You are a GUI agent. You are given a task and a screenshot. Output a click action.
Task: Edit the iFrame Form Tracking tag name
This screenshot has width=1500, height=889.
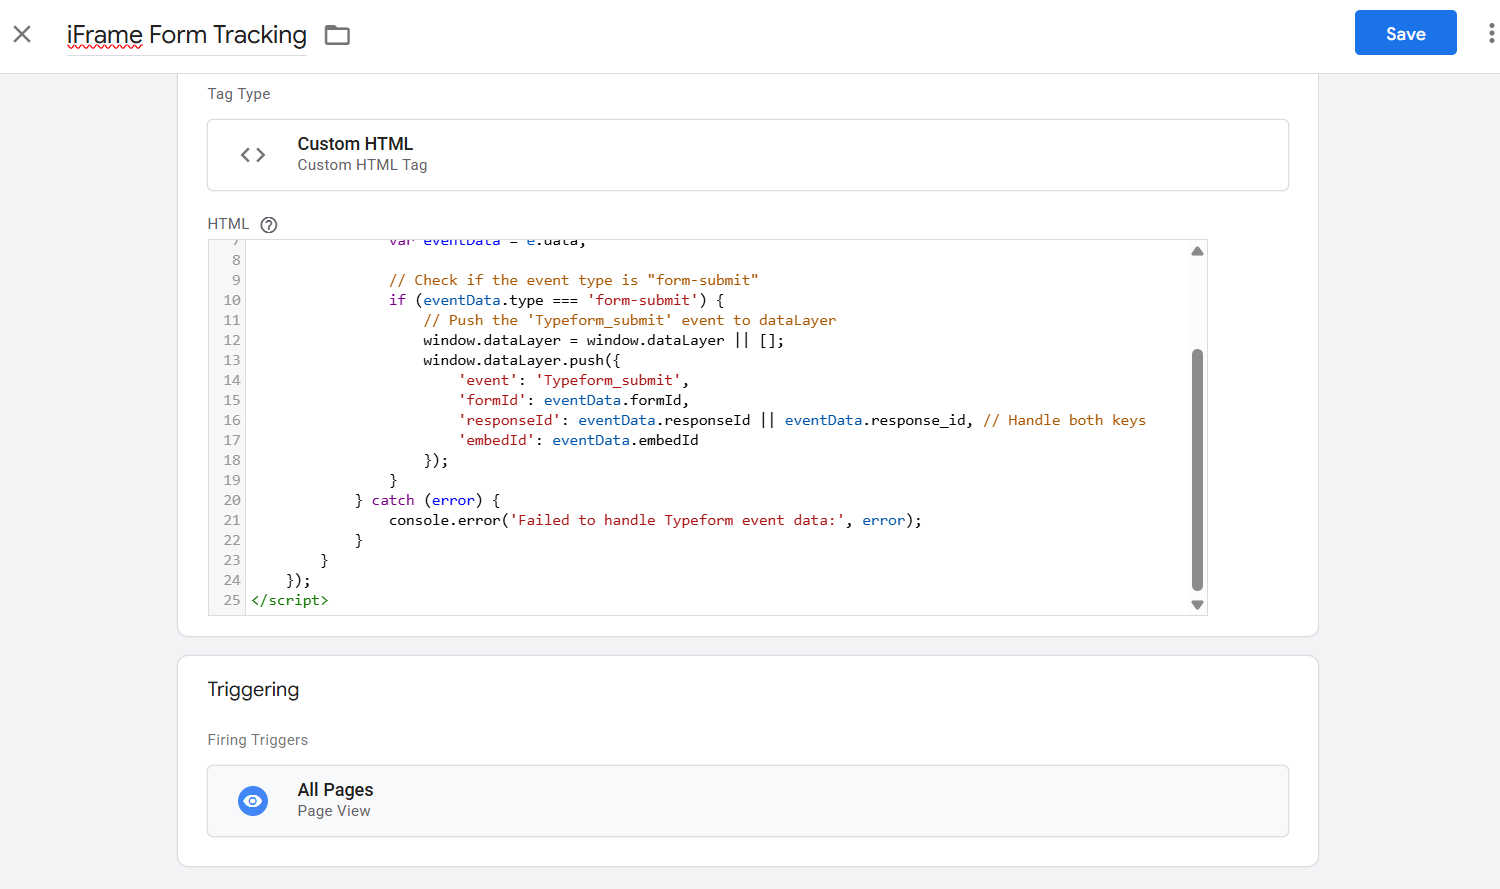click(187, 35)
